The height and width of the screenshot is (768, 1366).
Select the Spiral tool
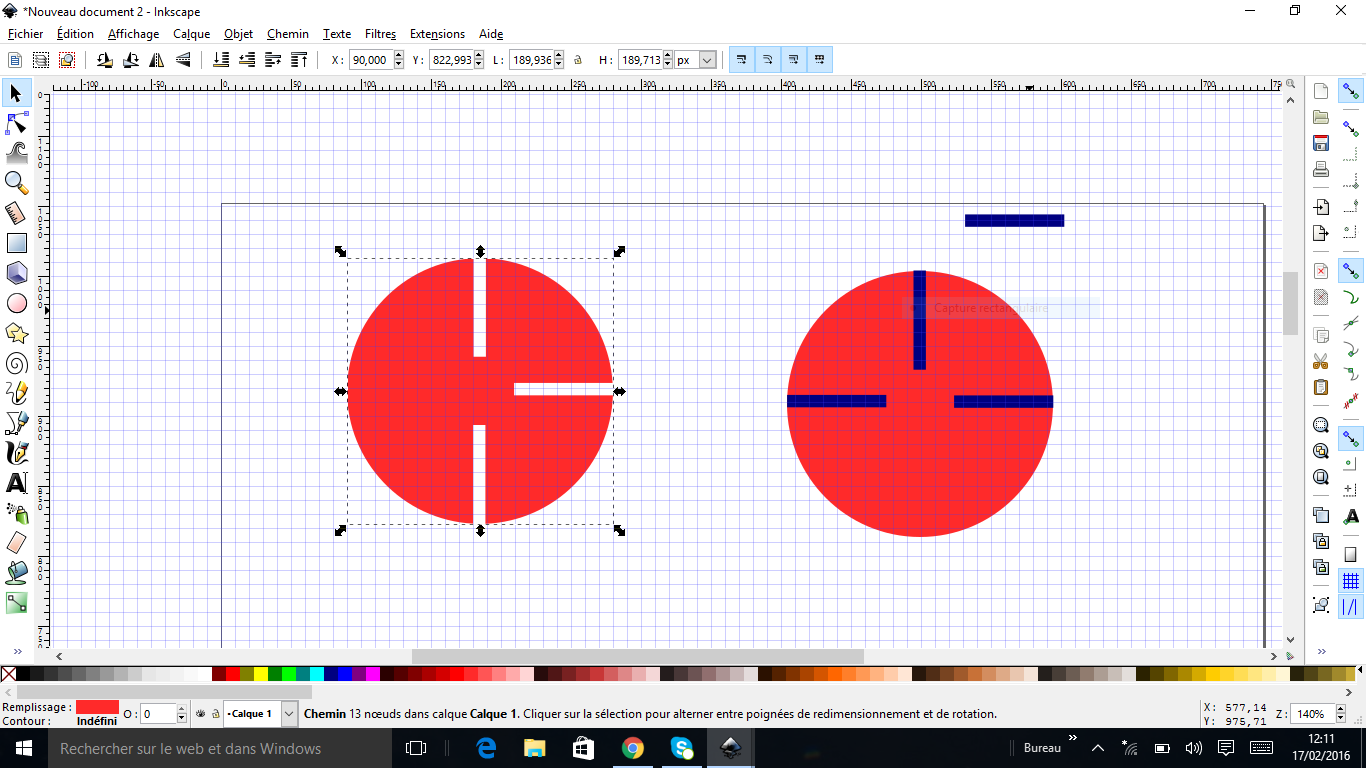tap(16, 363)
